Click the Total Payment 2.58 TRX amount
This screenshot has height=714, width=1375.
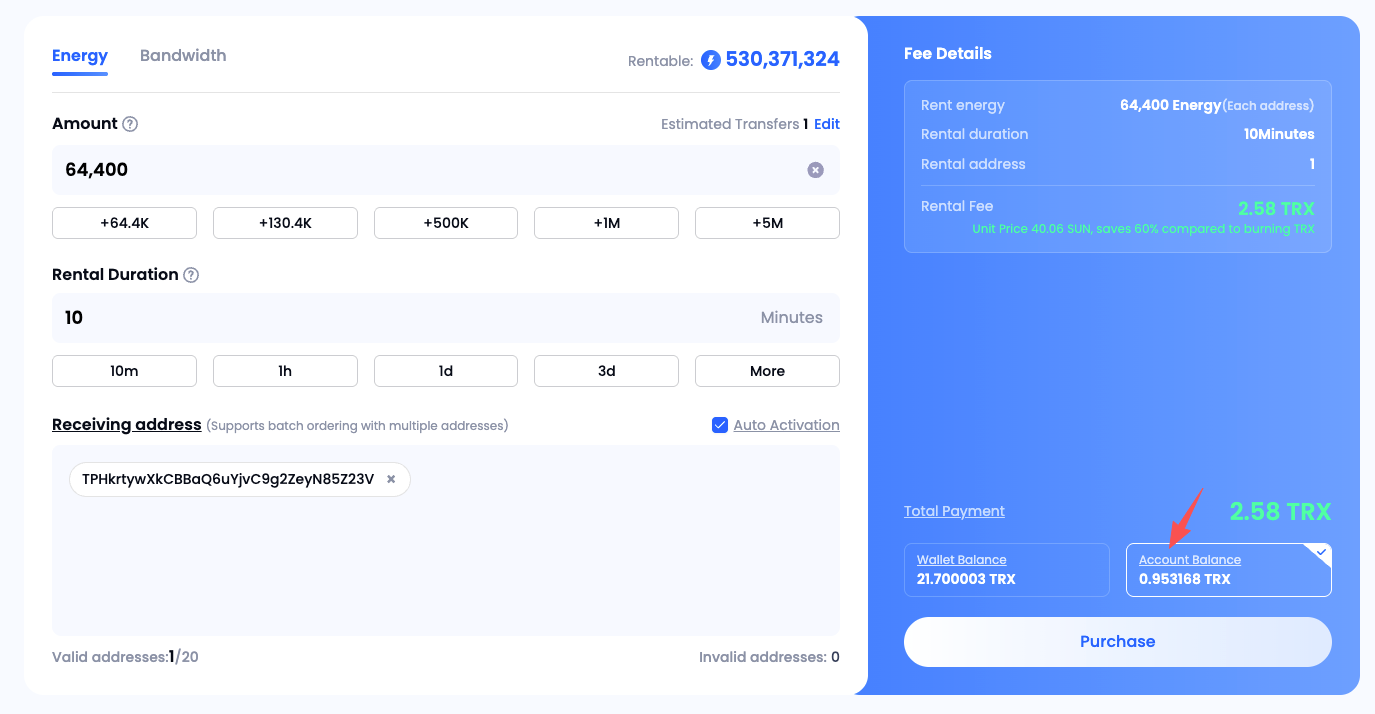[1281, 512]
